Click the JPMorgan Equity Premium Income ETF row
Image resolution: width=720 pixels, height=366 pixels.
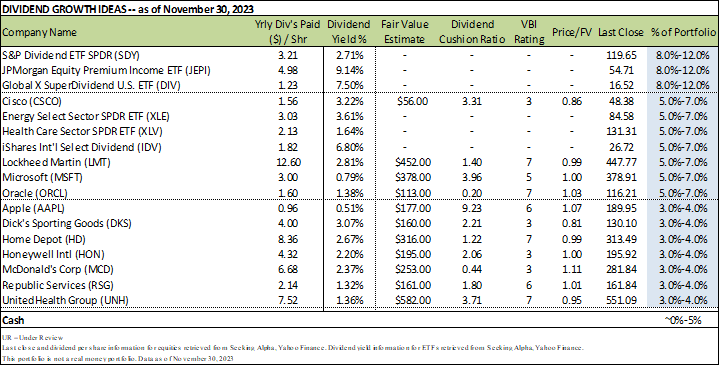(359, 70)
